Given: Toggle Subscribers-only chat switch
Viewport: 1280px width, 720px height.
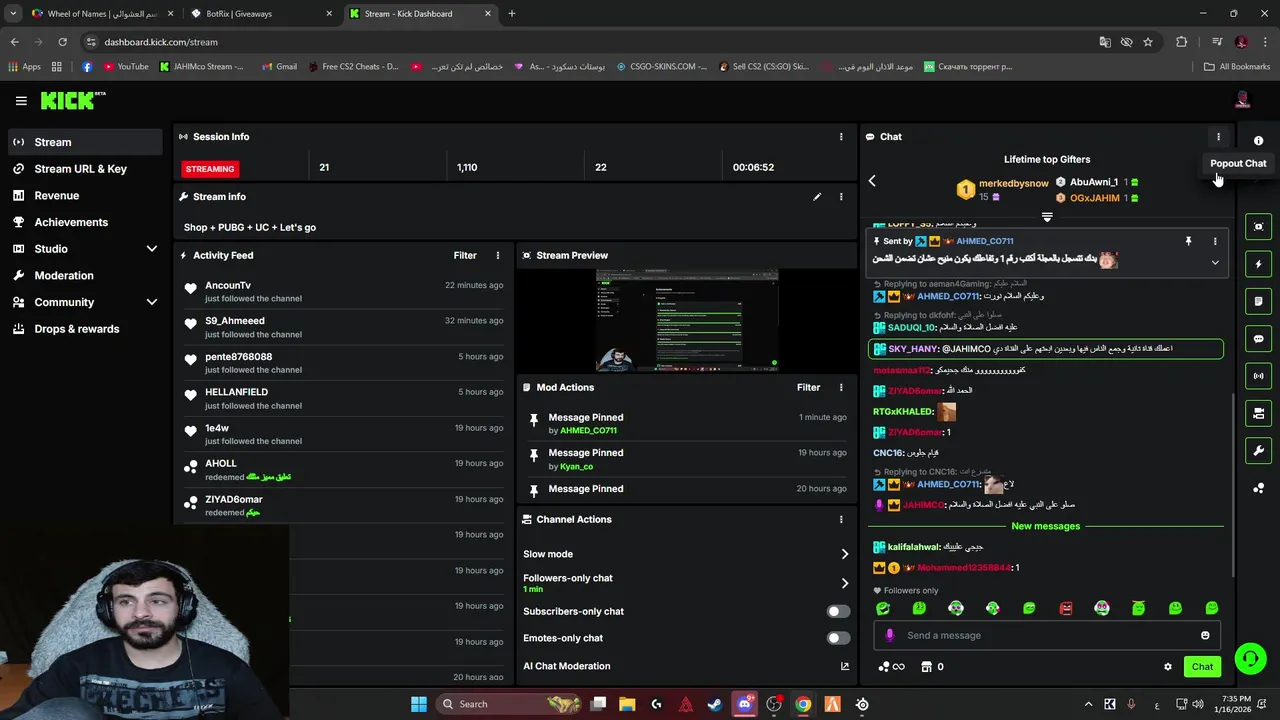Looking at the screenshot, I should (x=838, y=611).
